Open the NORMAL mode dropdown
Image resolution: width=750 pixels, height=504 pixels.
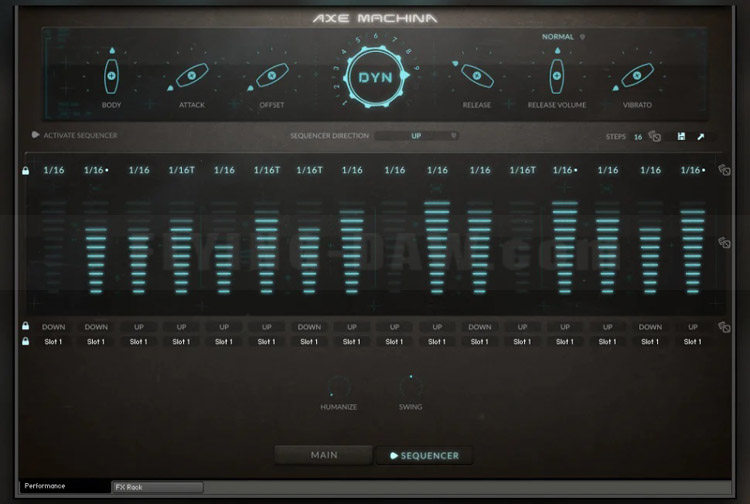[x=563, y=37]
